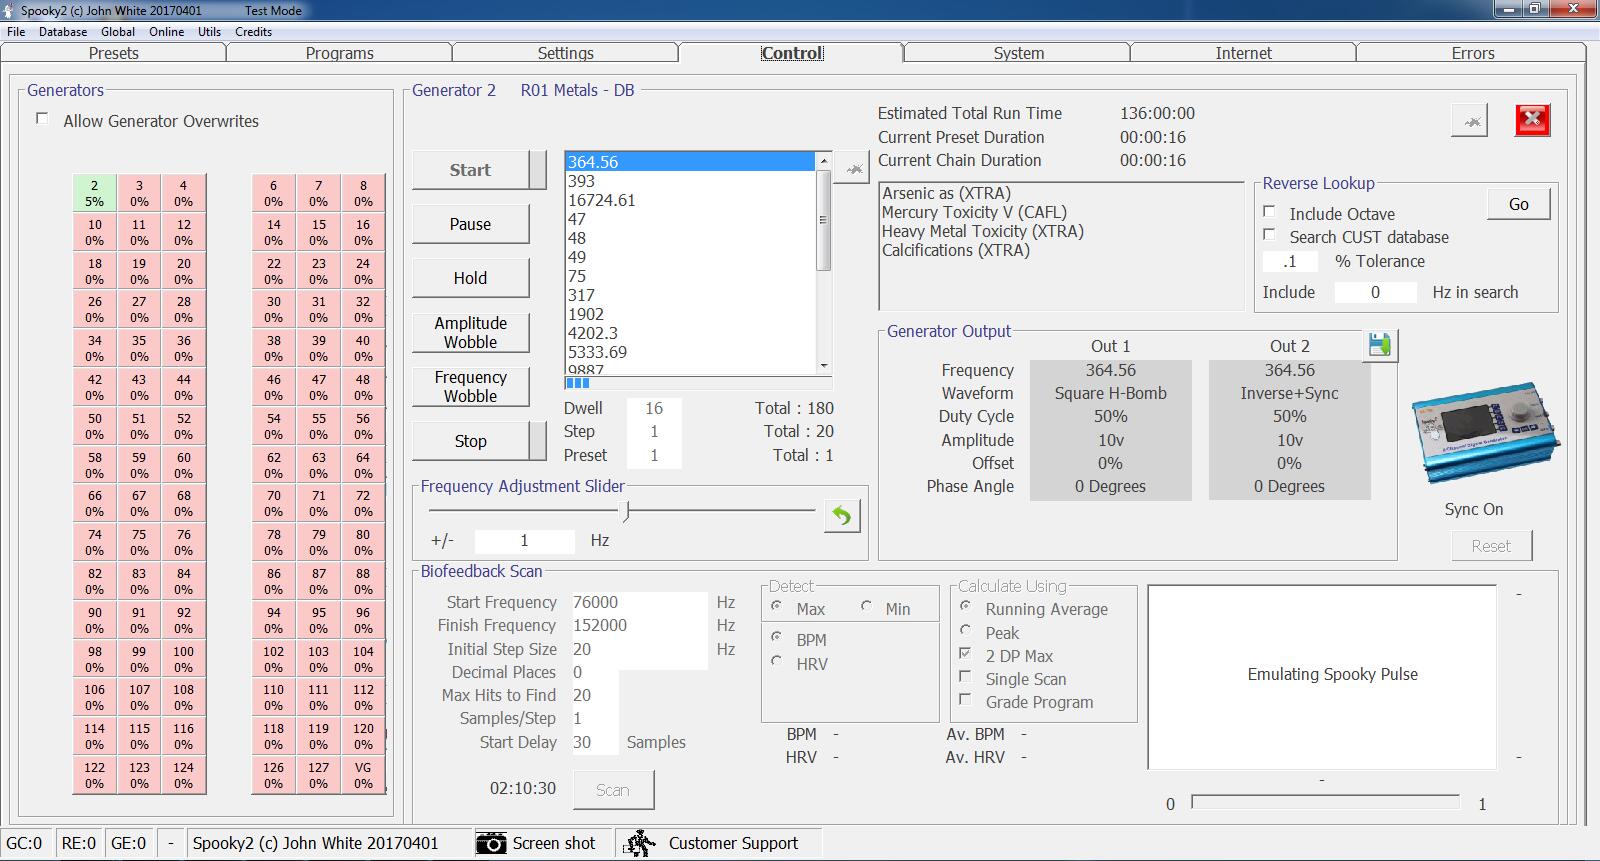The width and height of the screenshot is (1600, 861).
Task: Select generator 3 cell
Action: (139, 193)
